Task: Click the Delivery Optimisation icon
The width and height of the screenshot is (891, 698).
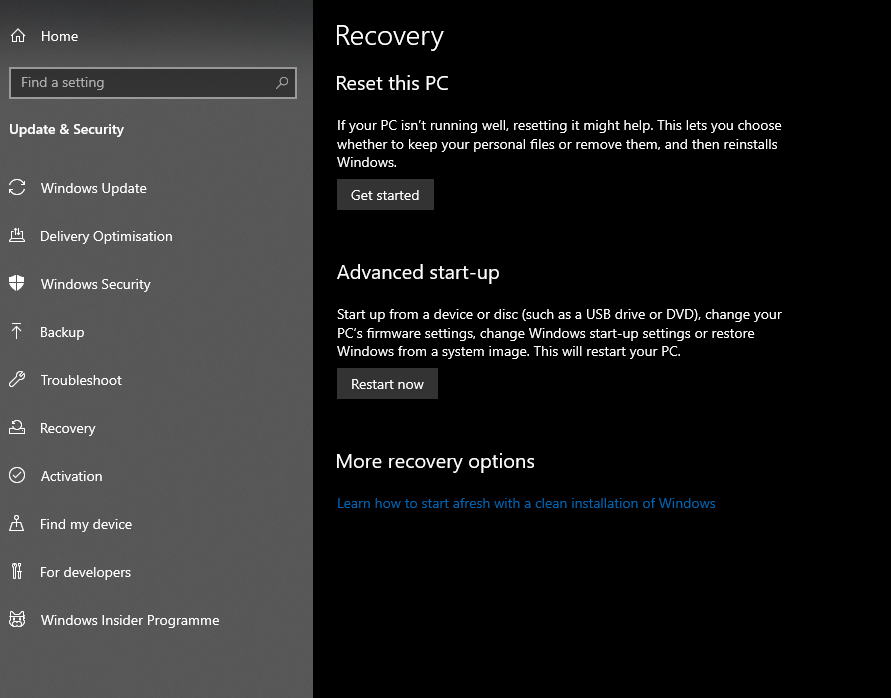Action: [17, 235]
